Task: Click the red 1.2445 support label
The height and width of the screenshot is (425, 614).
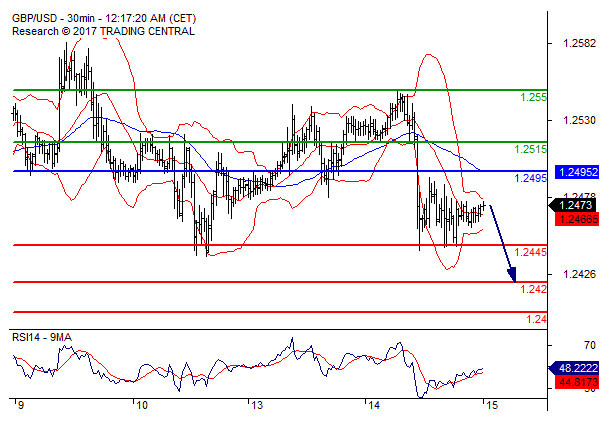Action: [x=530, y=252]
